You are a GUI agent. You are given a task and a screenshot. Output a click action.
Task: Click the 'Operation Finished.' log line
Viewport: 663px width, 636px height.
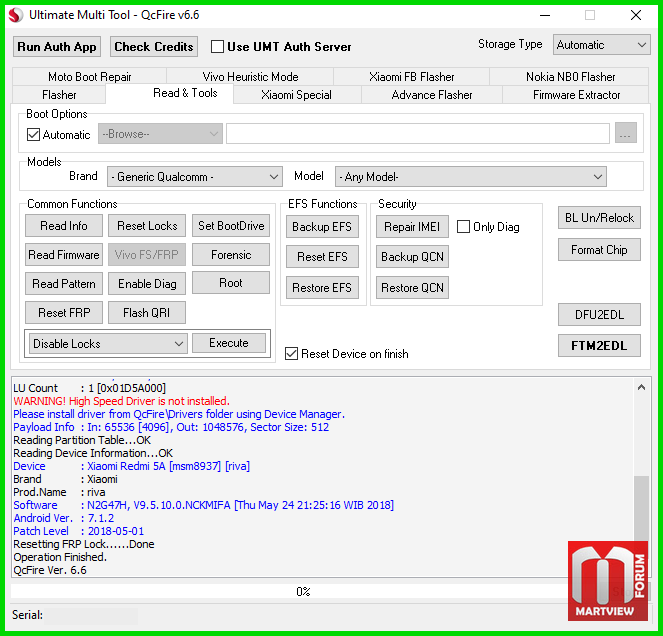(60, 557)
